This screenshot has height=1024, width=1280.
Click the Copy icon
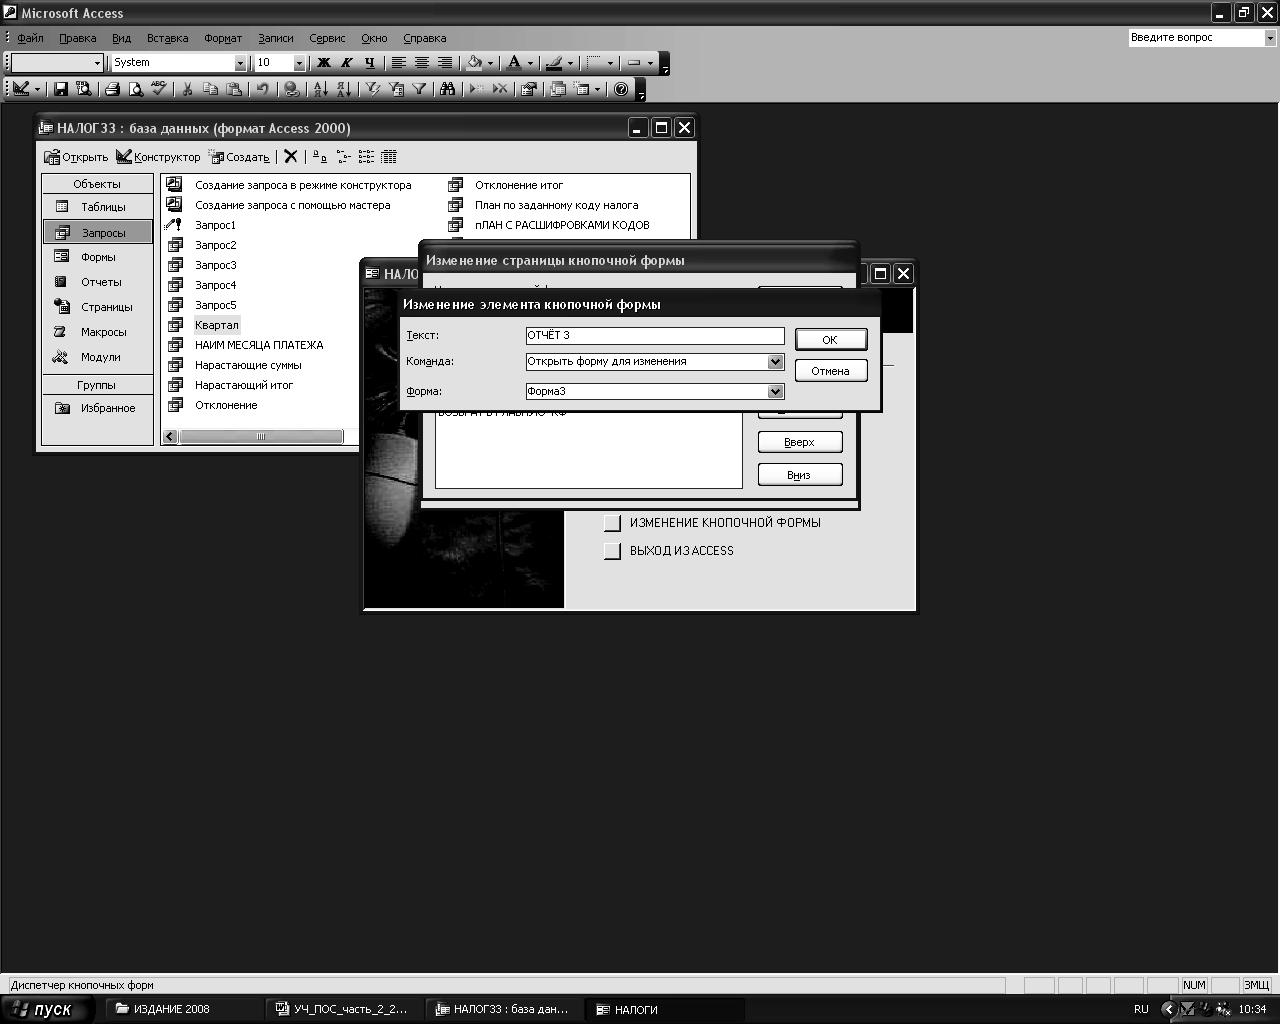(210, 89)
